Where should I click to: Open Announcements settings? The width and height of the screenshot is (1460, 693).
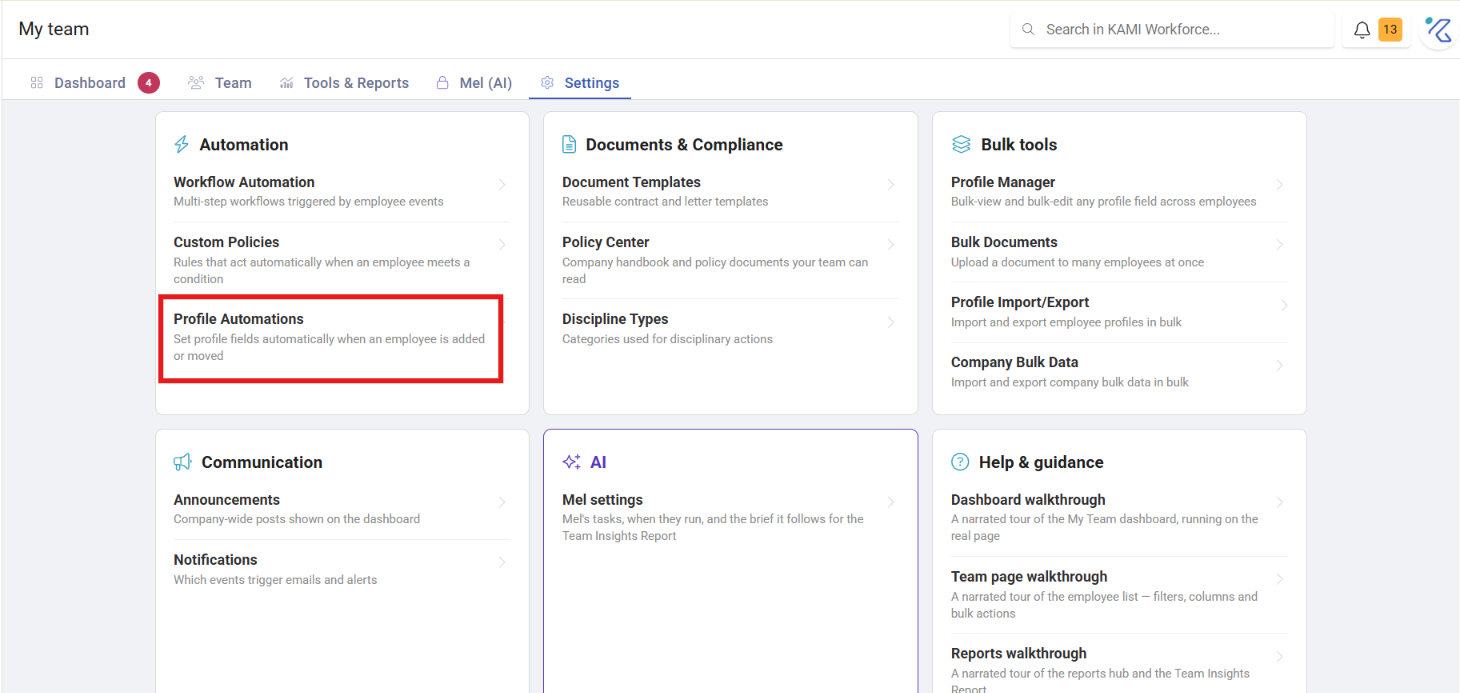coord(341,508)
